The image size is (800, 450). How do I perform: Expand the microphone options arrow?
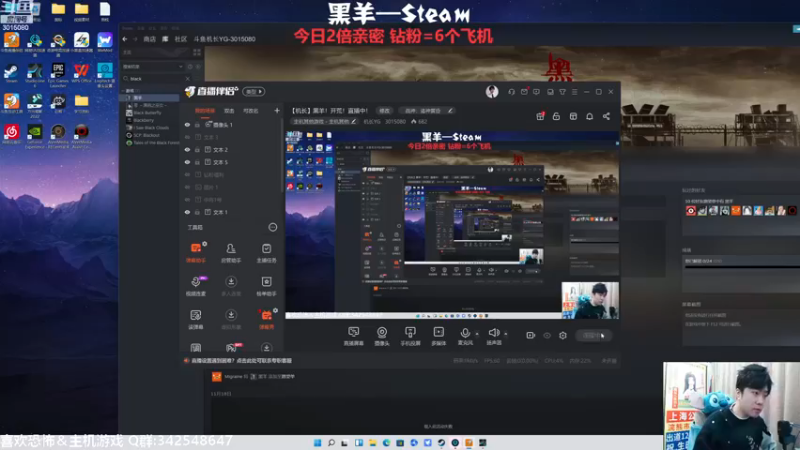[477, 334]
